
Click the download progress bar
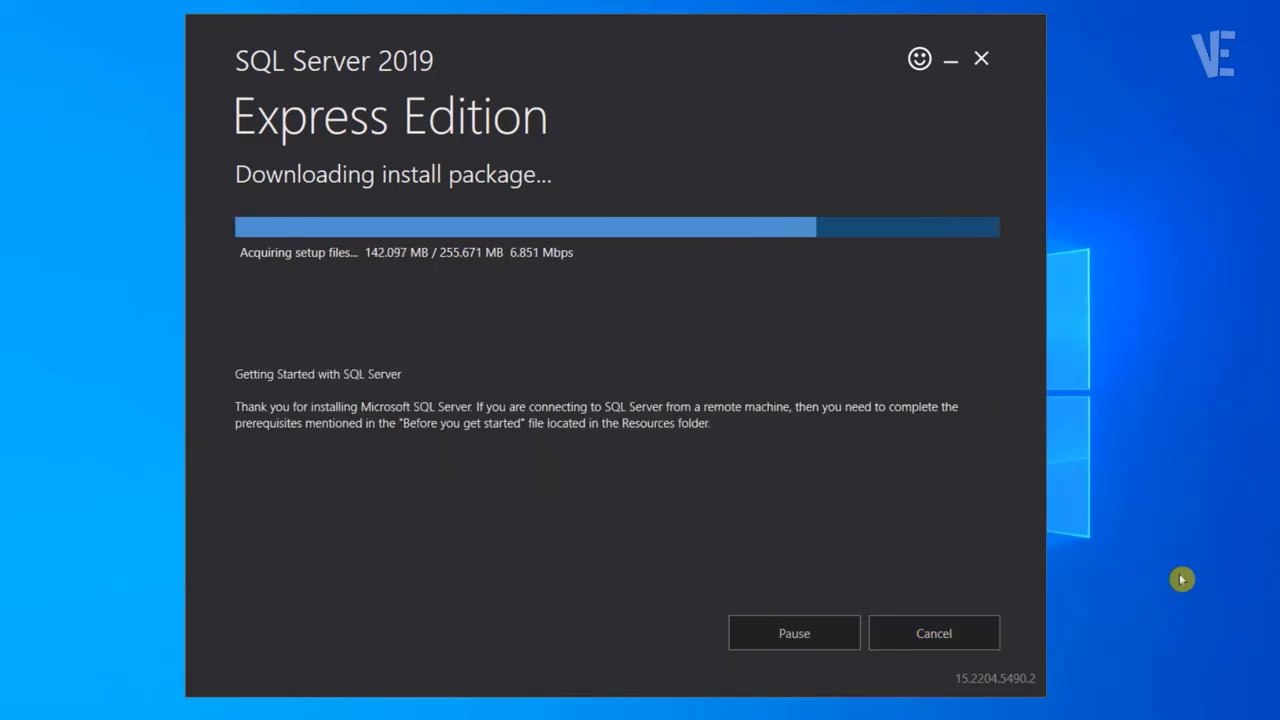[x=617, y=227]
